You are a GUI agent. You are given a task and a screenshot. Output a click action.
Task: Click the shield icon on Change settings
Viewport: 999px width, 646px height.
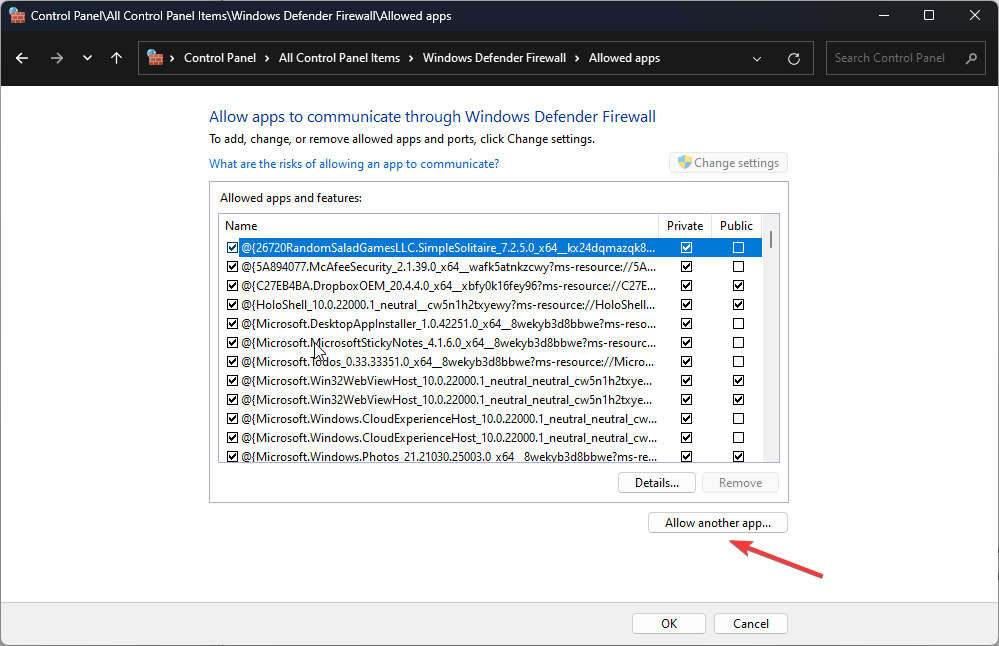click(x=684, y=162)
